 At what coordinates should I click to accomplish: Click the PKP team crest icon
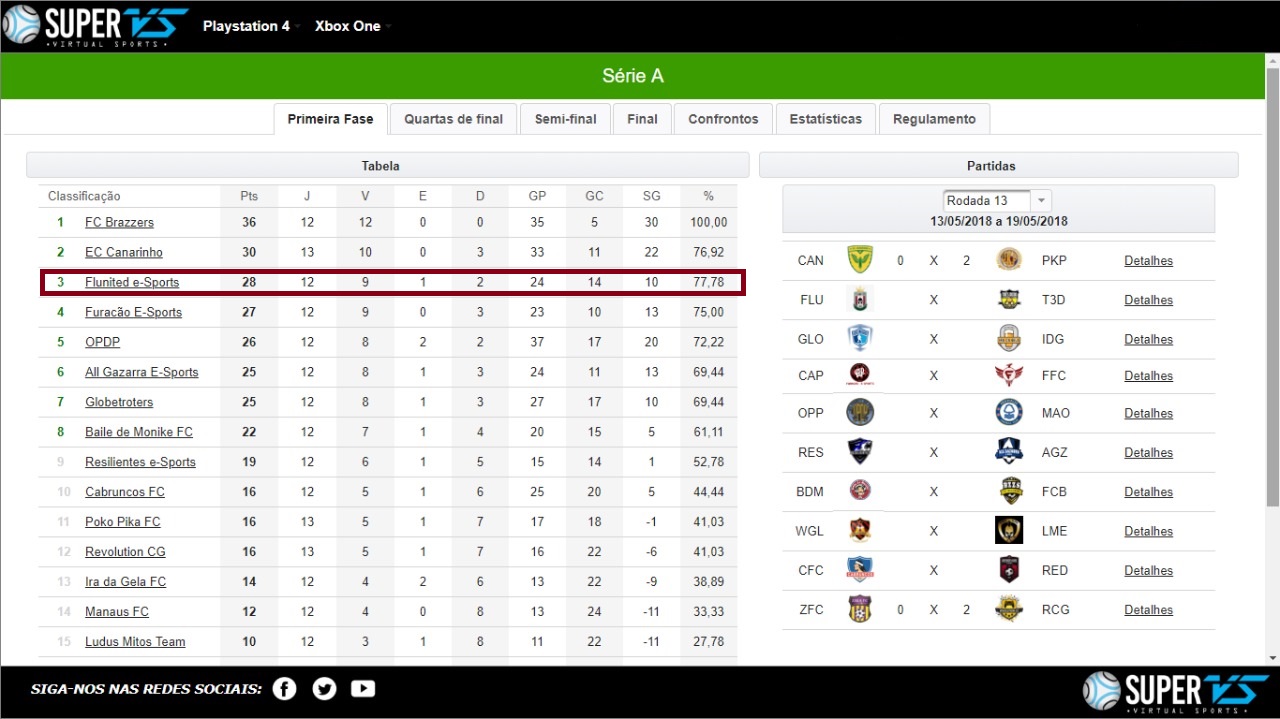pyautogui.click(x=1009, y=260)
